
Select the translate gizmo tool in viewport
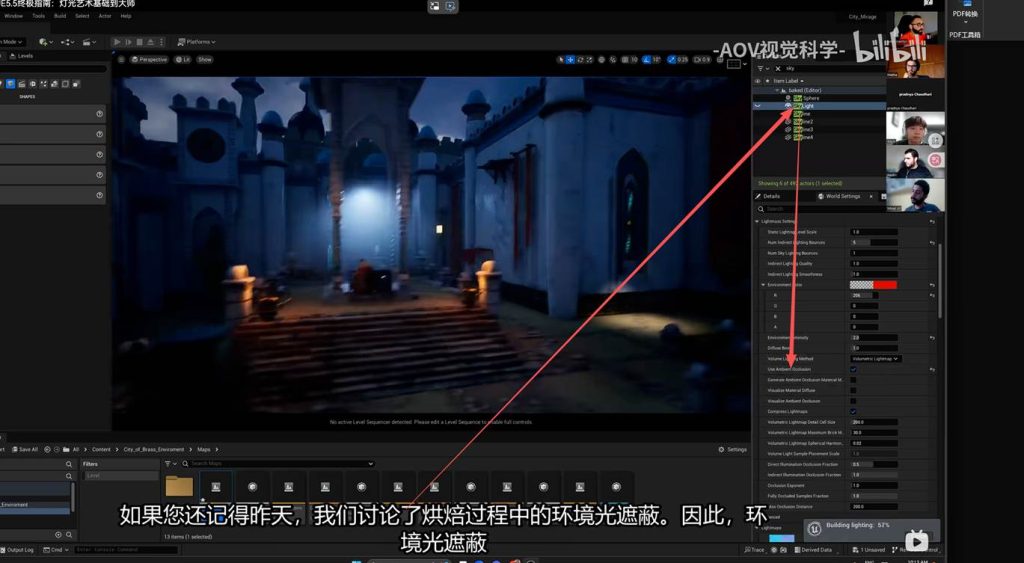coord(571,60)
